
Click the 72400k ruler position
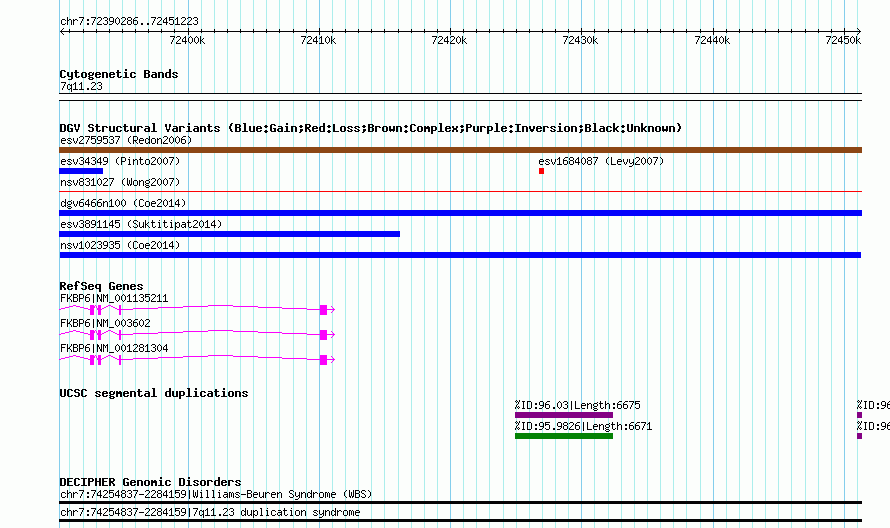click(187, 40)
